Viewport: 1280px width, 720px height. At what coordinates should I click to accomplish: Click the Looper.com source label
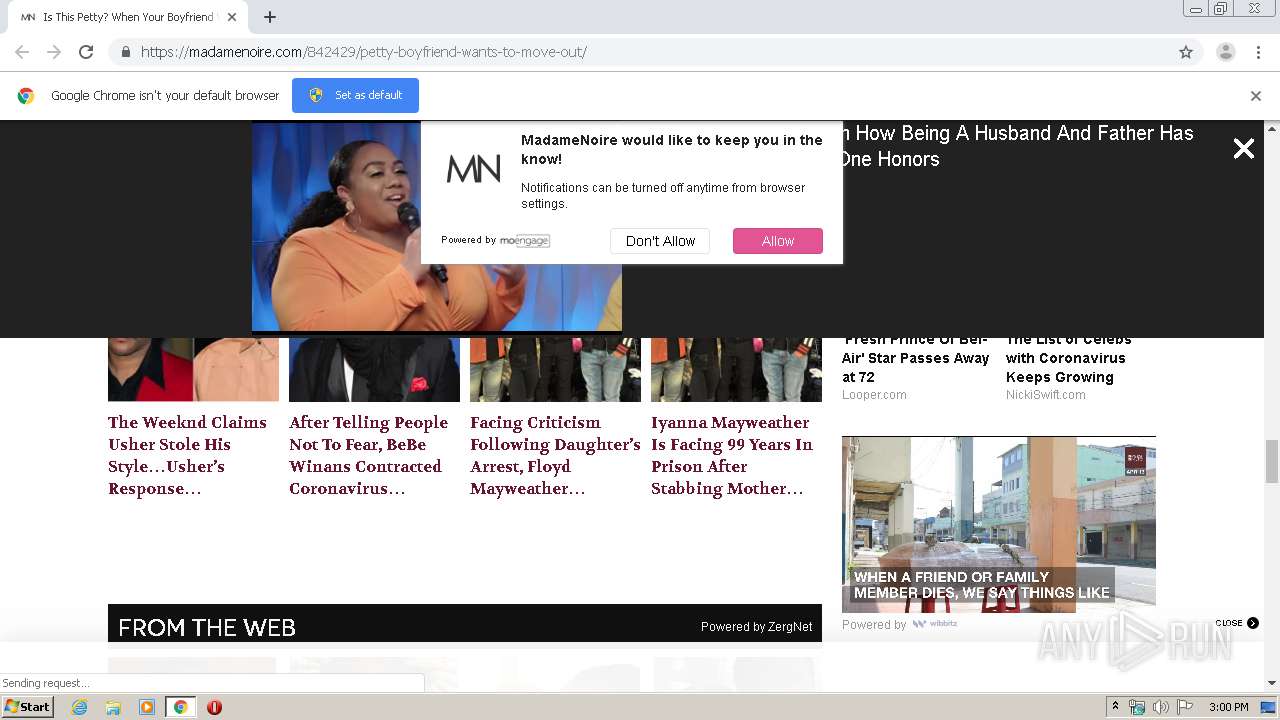[x=874, y=395]
